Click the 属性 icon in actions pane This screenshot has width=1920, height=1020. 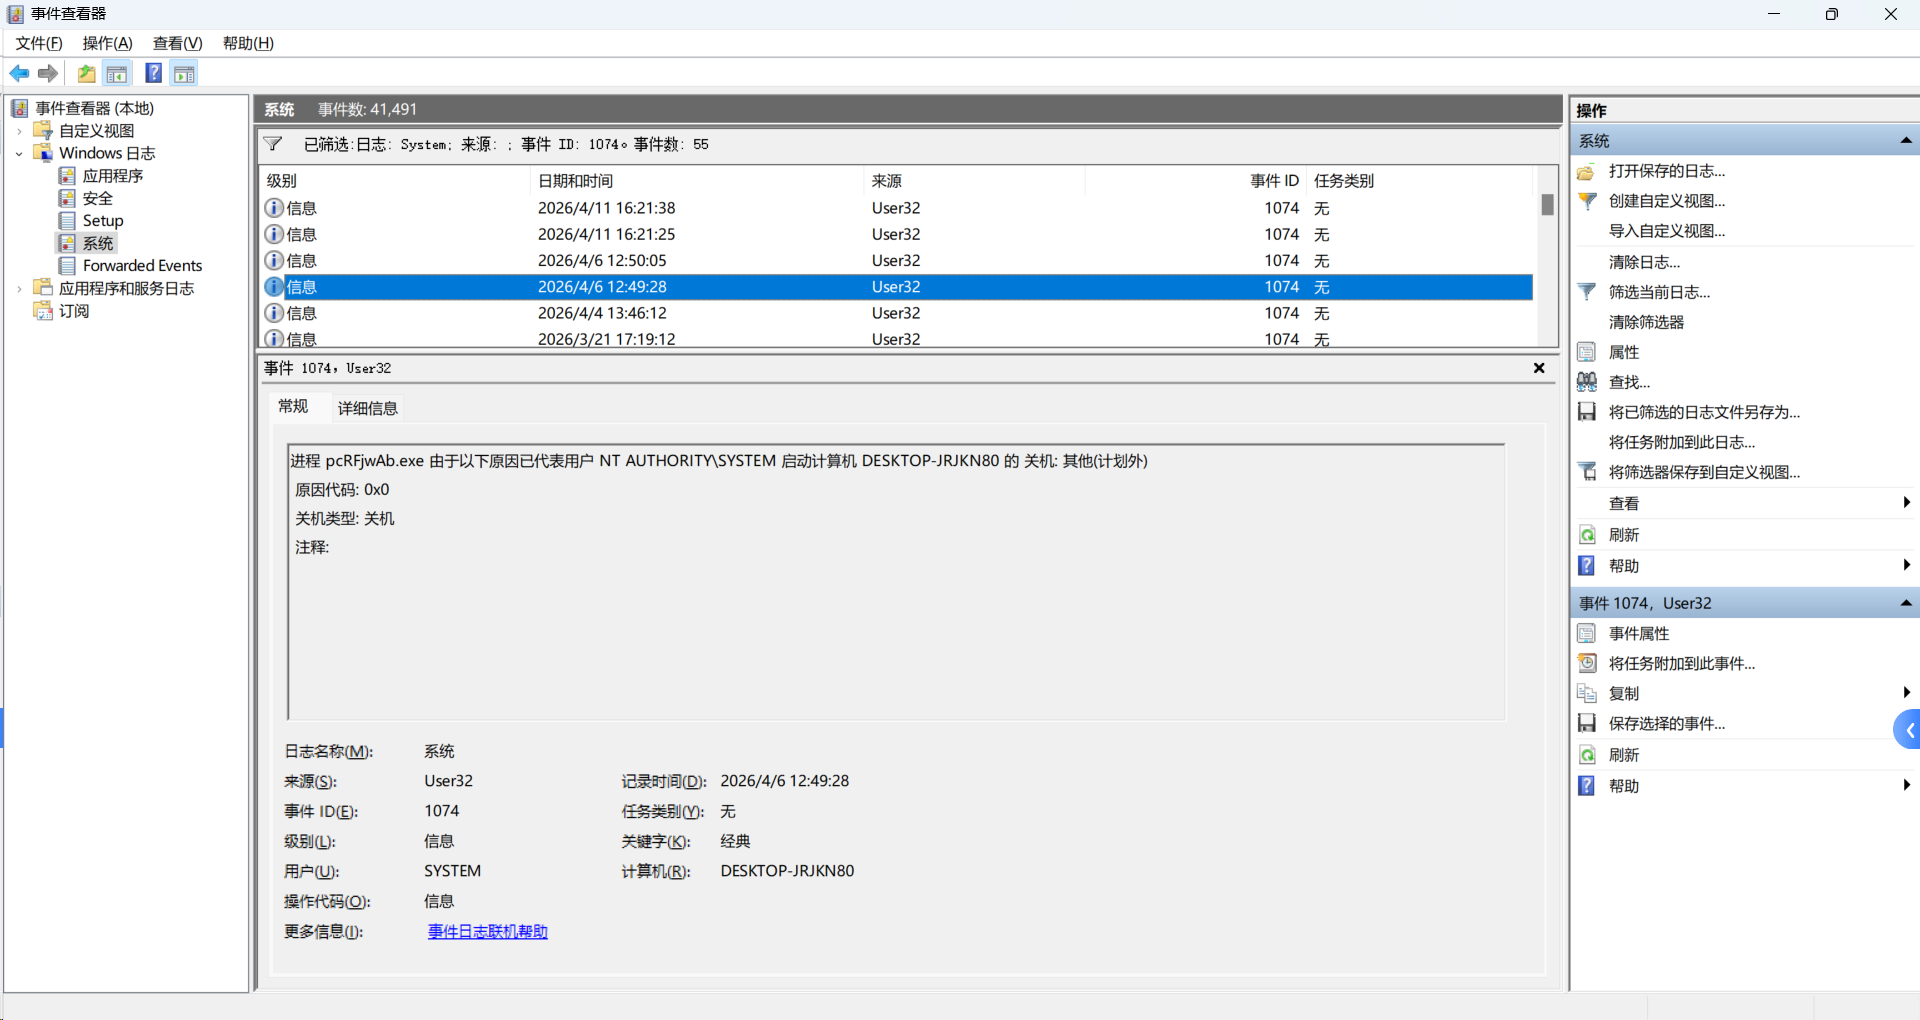click(x=1586, y=352)
